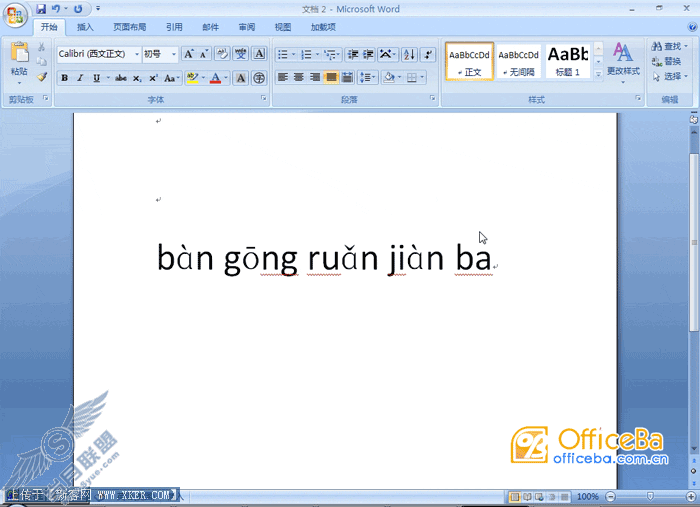Toggle bold formatting
700x507 pixels.
tap(64, 78)
